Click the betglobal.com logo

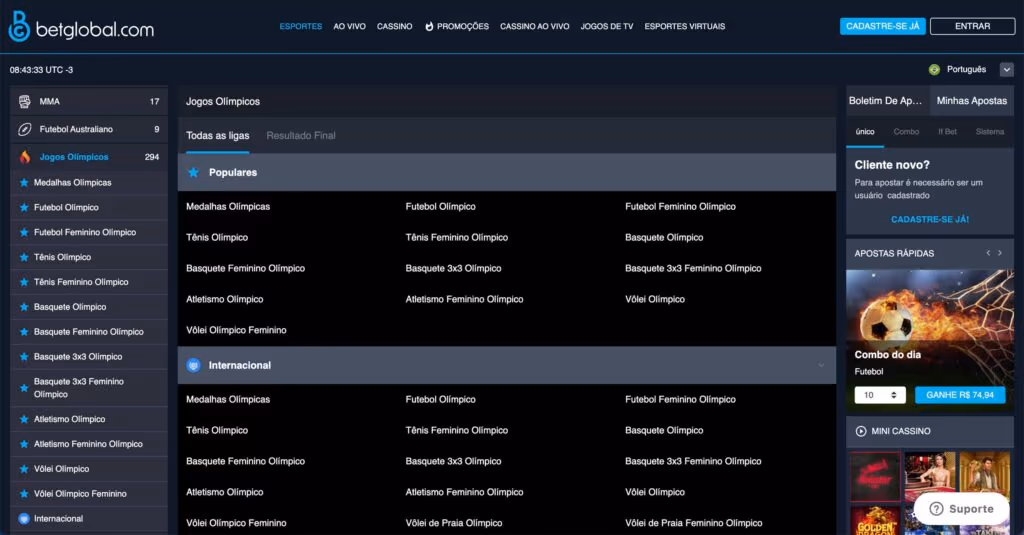[x=81, y=29]
